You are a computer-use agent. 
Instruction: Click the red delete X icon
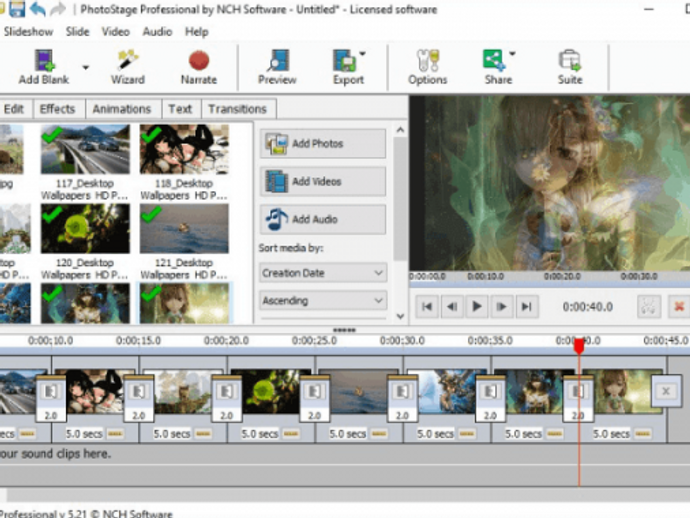click(679, 306)
